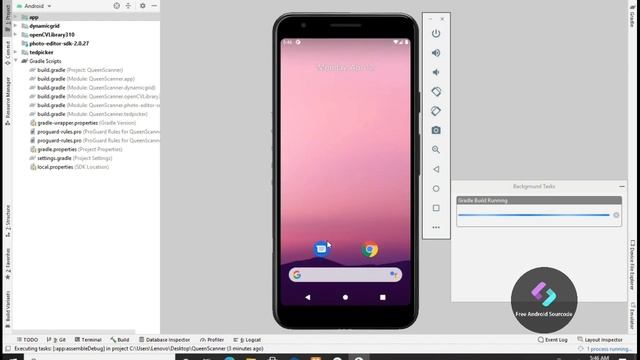Image resolution: width=640 pixels, height=360 pixels.
Task: Click the '1 process running' status link
Action: (x=609, y=349)
